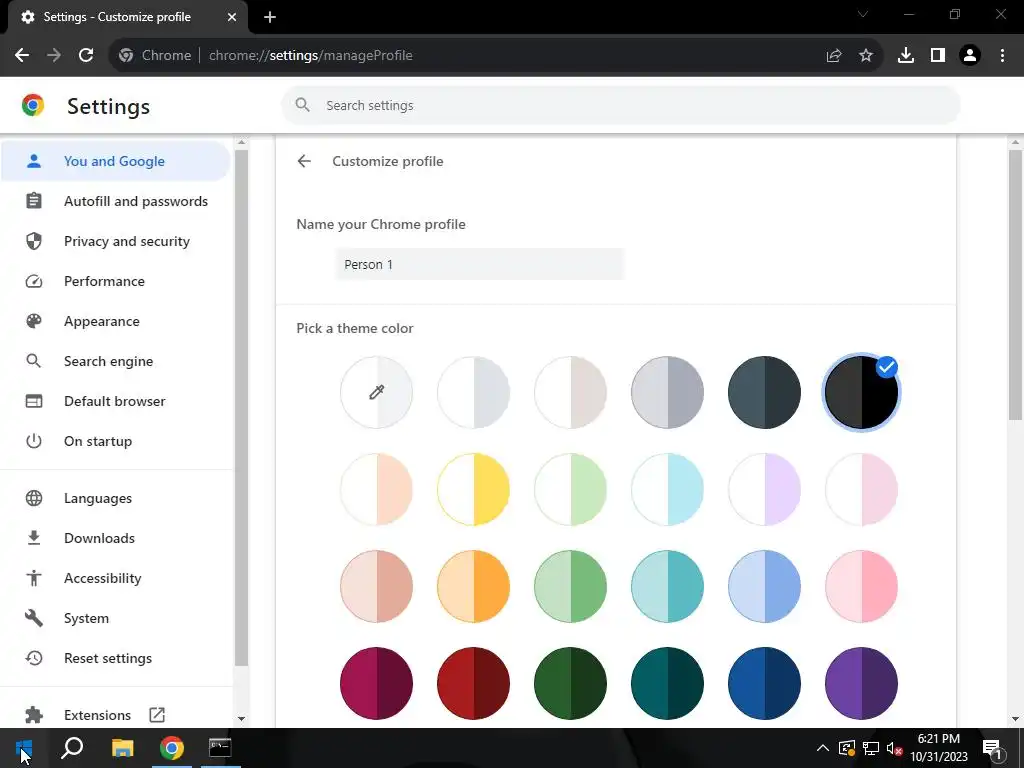Show hidden system tray icons

coord(823,748)
